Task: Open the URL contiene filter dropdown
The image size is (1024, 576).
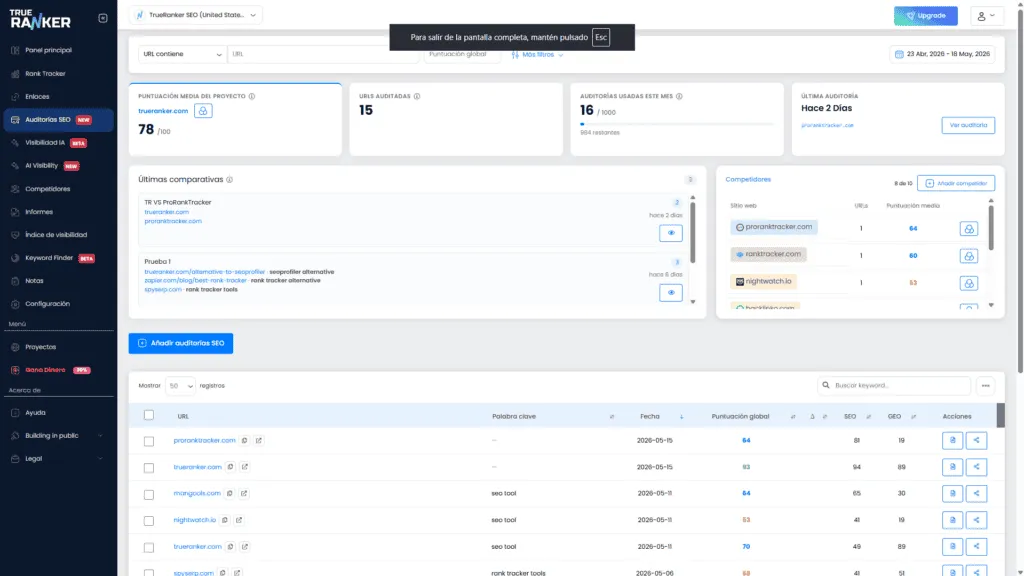Action: coord(182,54)
